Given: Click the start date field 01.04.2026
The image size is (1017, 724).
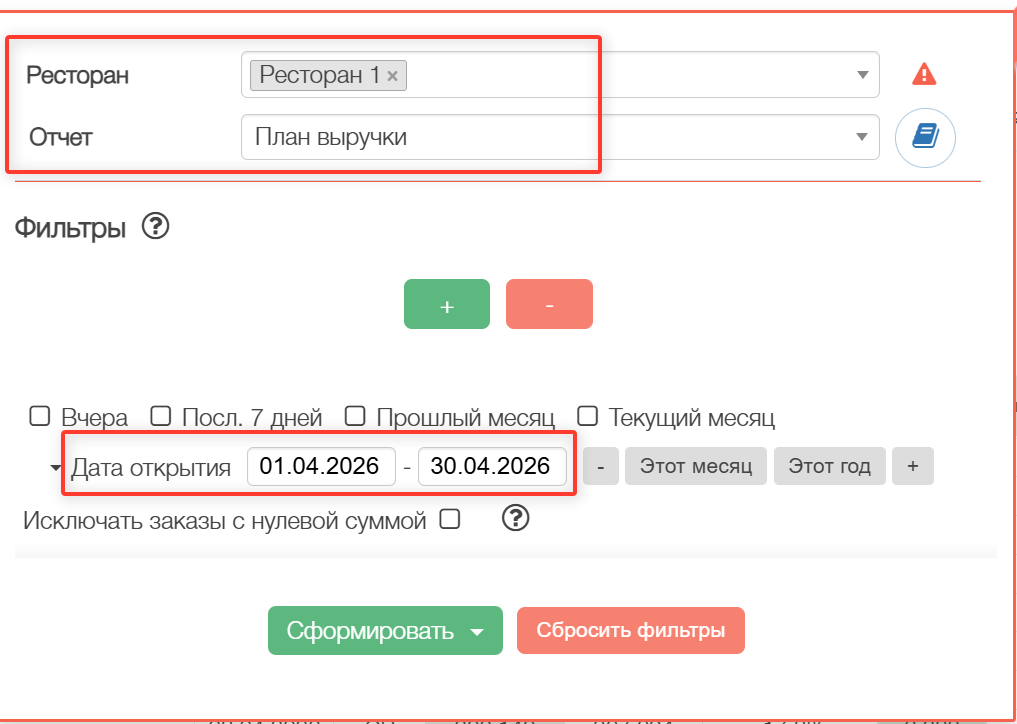Looking at the screenshot, I should pos(321,466).
